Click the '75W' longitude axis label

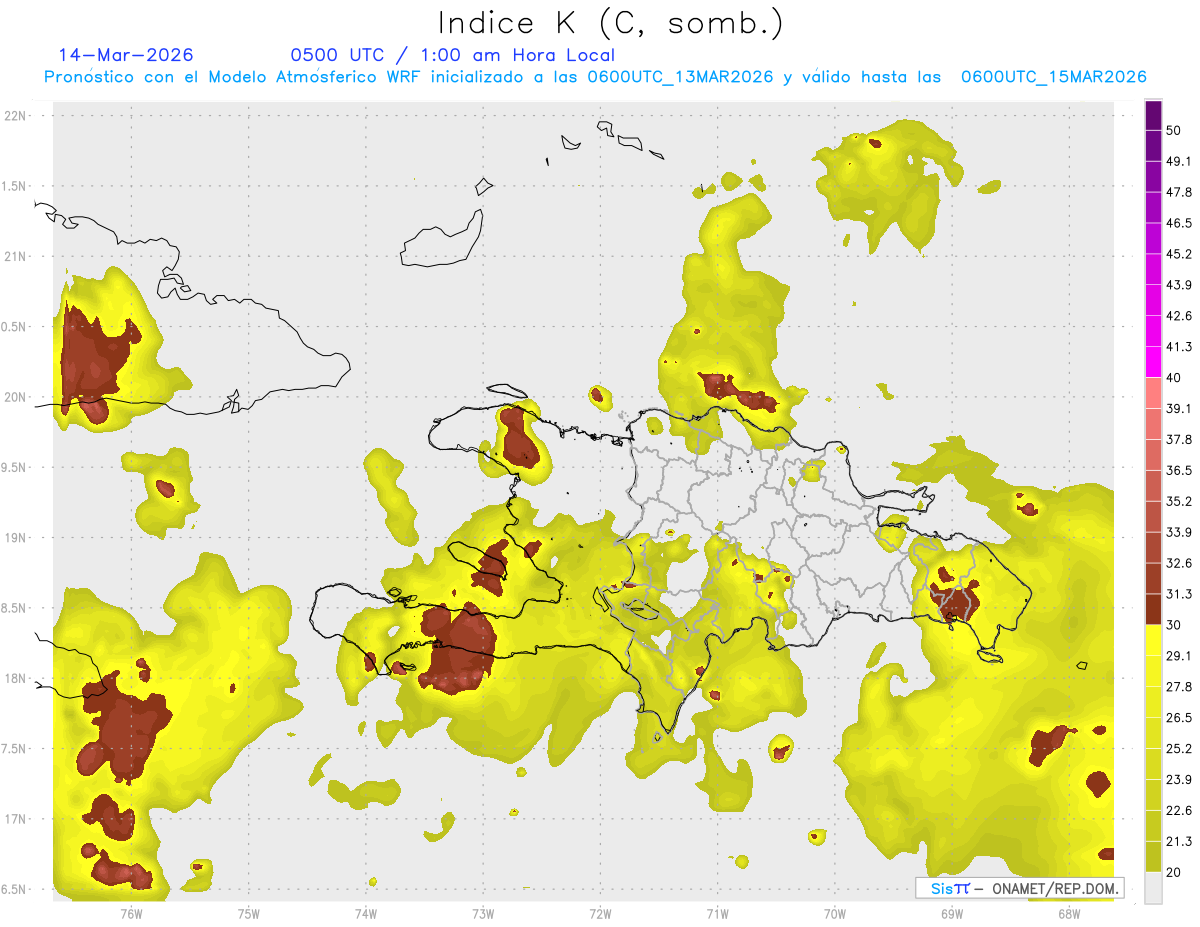click(249, 913)
